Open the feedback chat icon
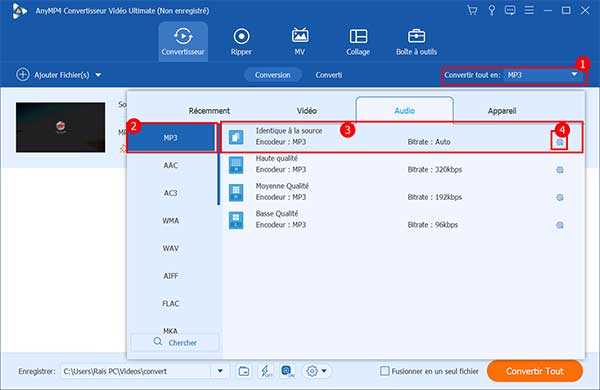Viewport: 600px width, 390px height. pyautogui.click(x=510, y=10)
